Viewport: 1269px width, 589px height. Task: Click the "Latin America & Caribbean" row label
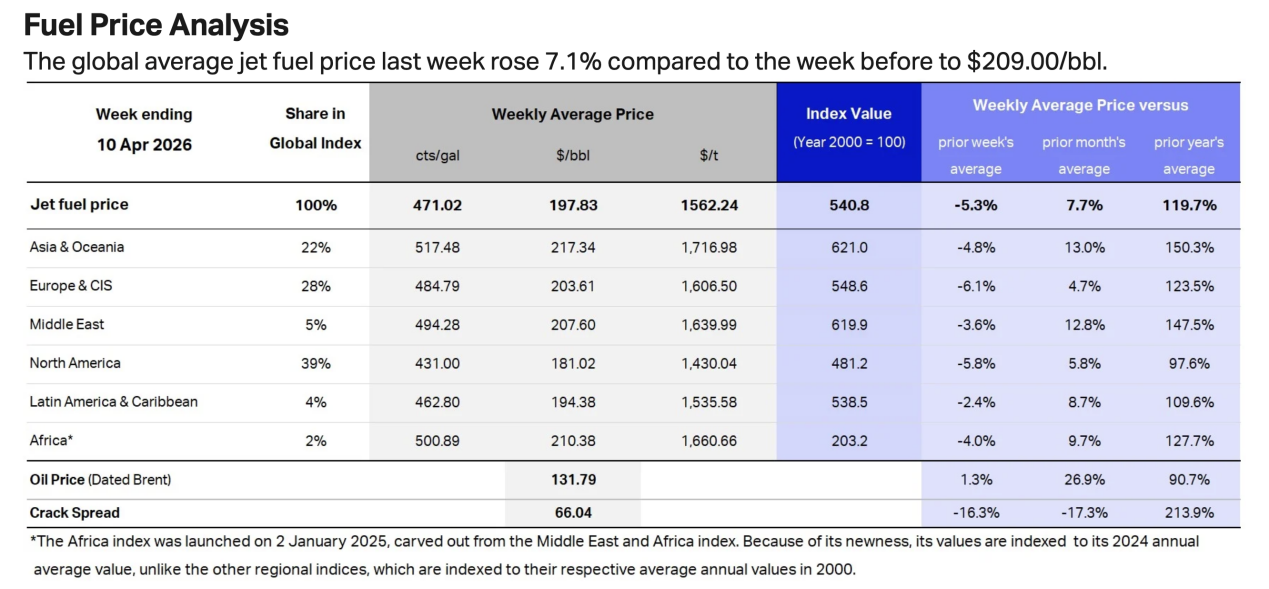[x=114, y=402]
